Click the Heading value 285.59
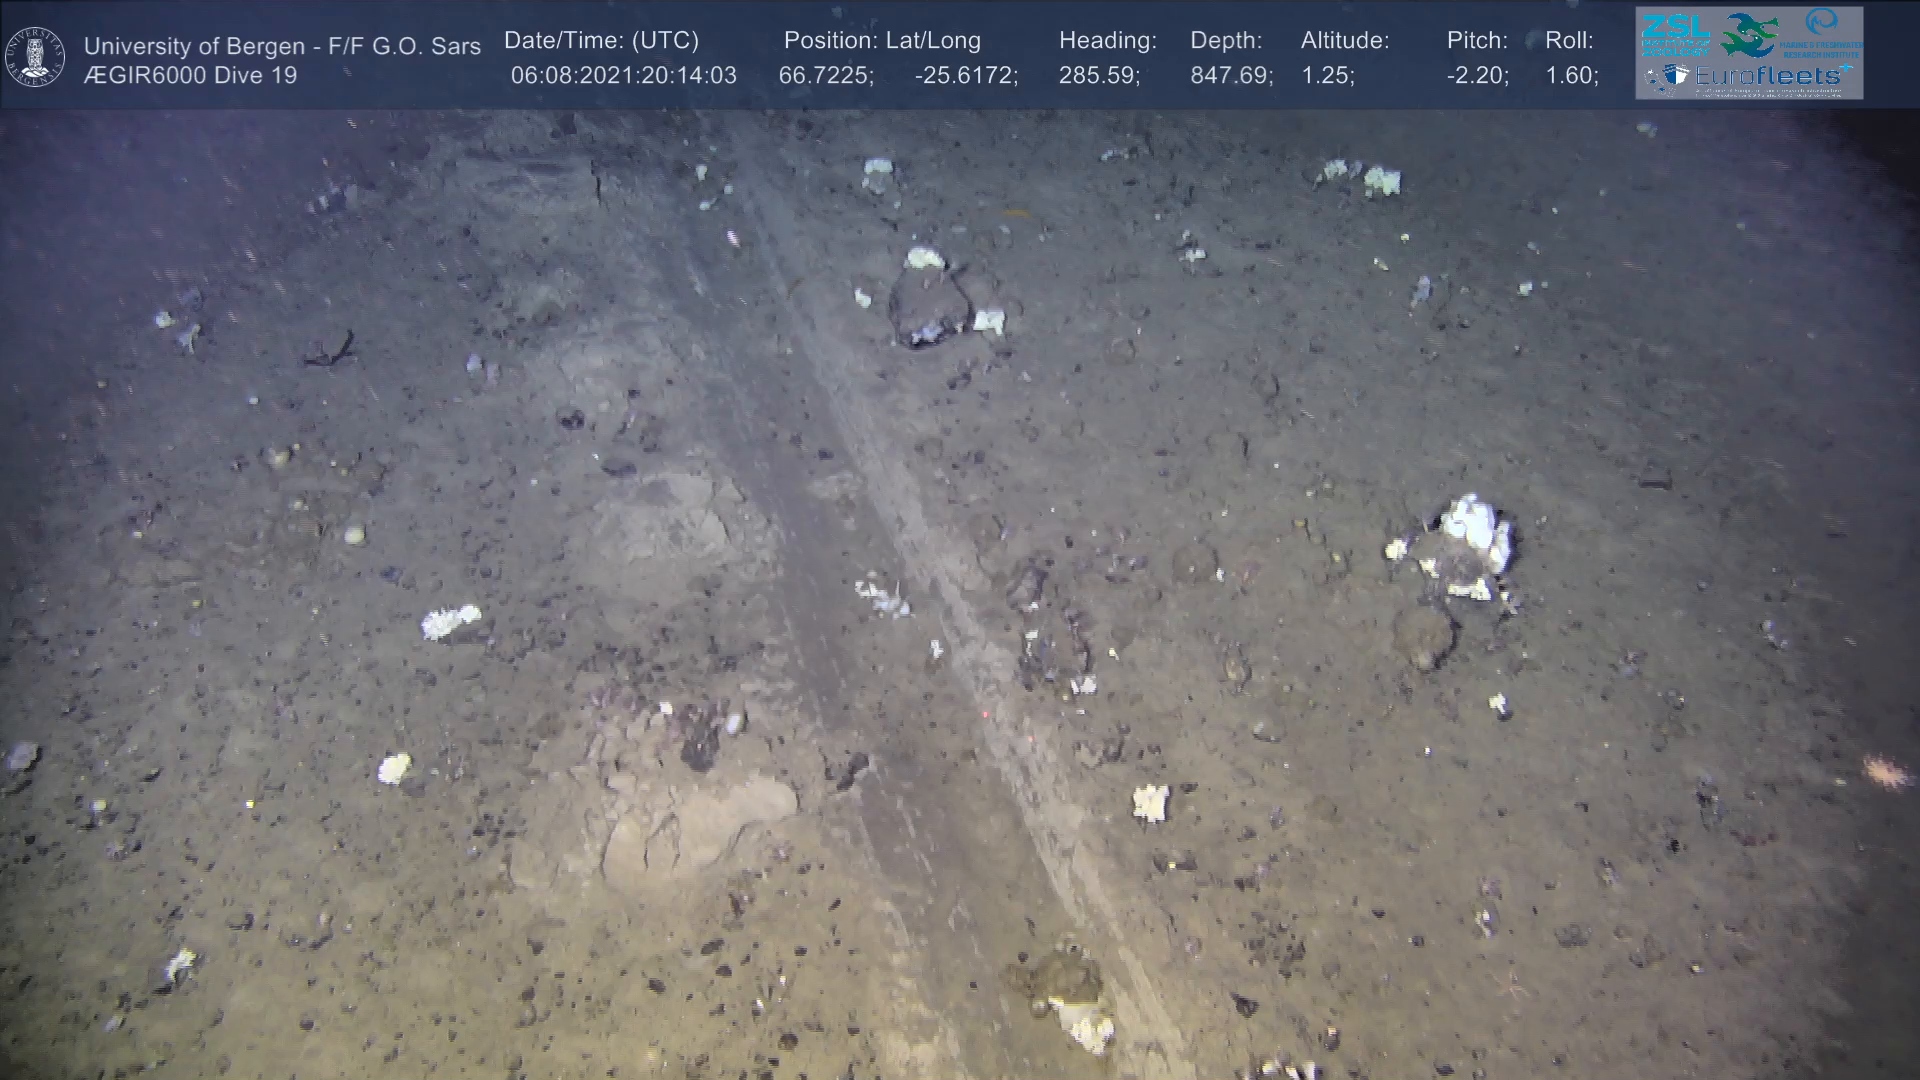1920x1080 pixels. [1099, 76]
